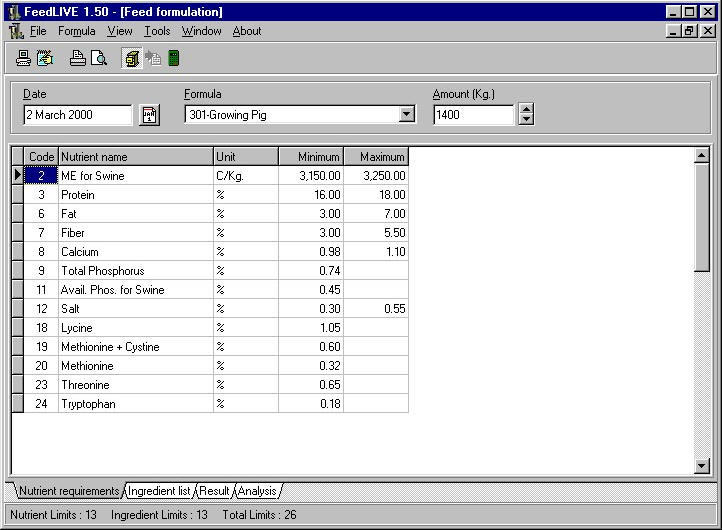Open the green calculator tool
This screenshot has width=722, height=530.
174,58
